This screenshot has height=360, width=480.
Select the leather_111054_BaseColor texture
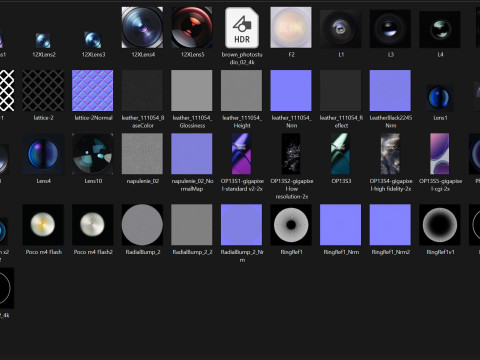pyautogui.click(x=142, y=90)
